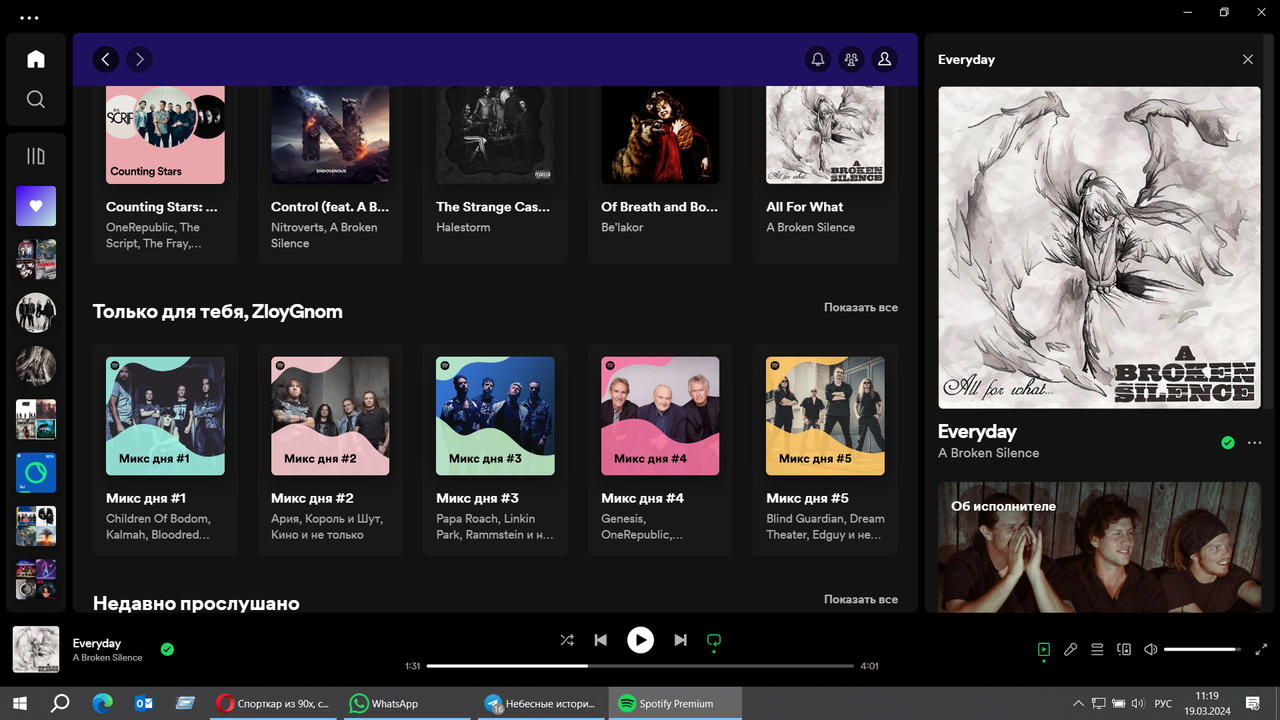Toggle saved checkmark in now playing panel
Viewport: 1280px width, 720px height.
click(x=1228, y=443)
